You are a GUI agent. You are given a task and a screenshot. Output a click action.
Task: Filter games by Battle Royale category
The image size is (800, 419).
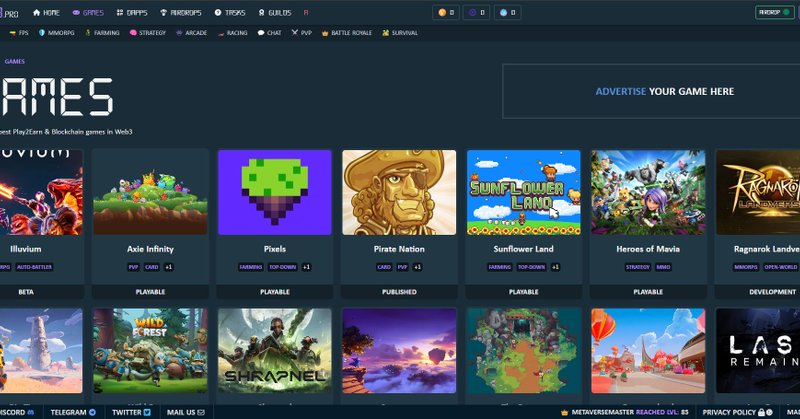coord(346,33)
